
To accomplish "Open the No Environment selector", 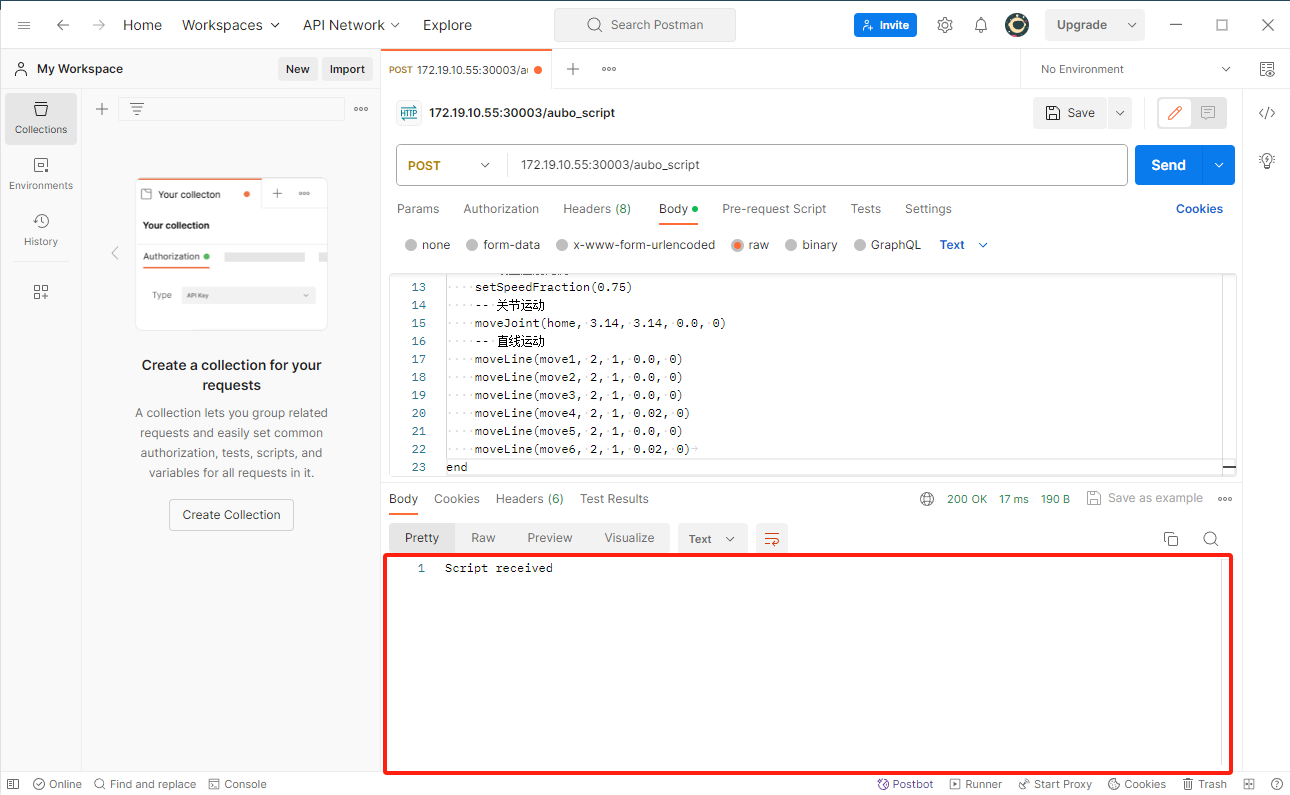I will (x=1135, y=69).
